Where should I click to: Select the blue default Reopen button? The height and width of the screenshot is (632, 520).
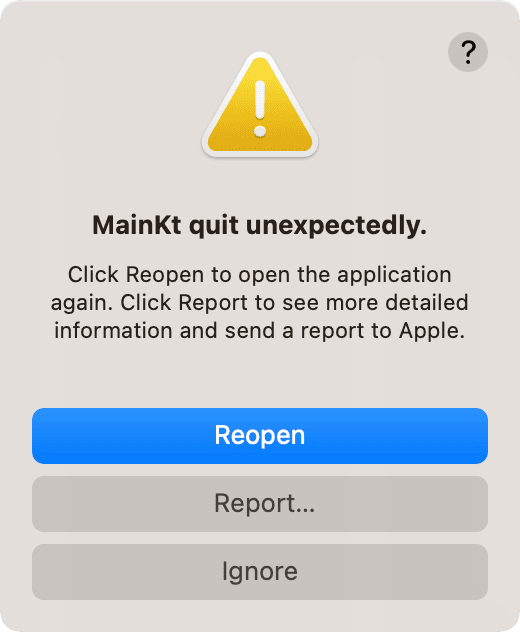[x=260, y=436]
